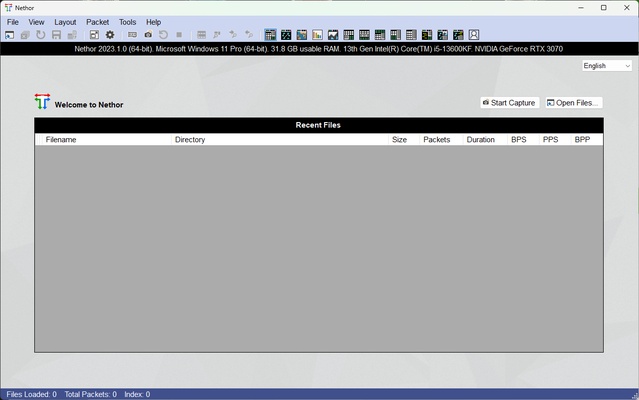Screen dimensions: 639x400
Task: Close the Nethor window
Action: [627, 8]
